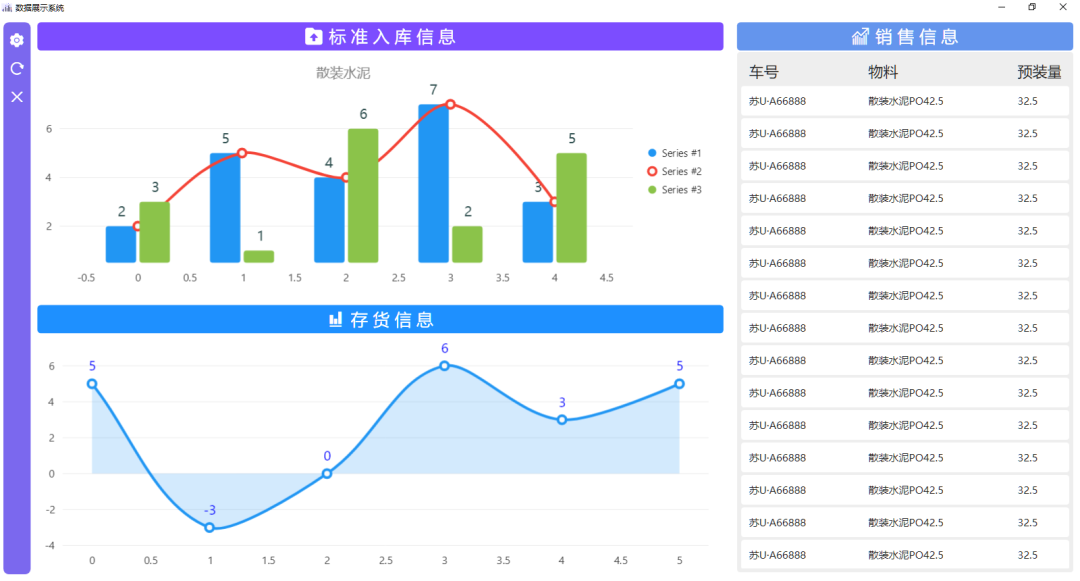Toggle Series #3 in the chart legend
This screenshot has height=581, width=1080.
(x=675, y=190)
